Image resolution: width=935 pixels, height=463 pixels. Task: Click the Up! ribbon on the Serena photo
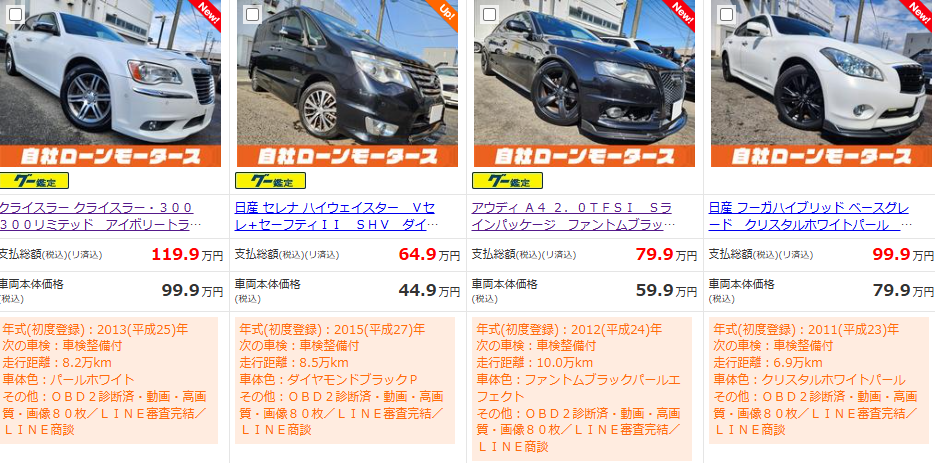point(445,12)
